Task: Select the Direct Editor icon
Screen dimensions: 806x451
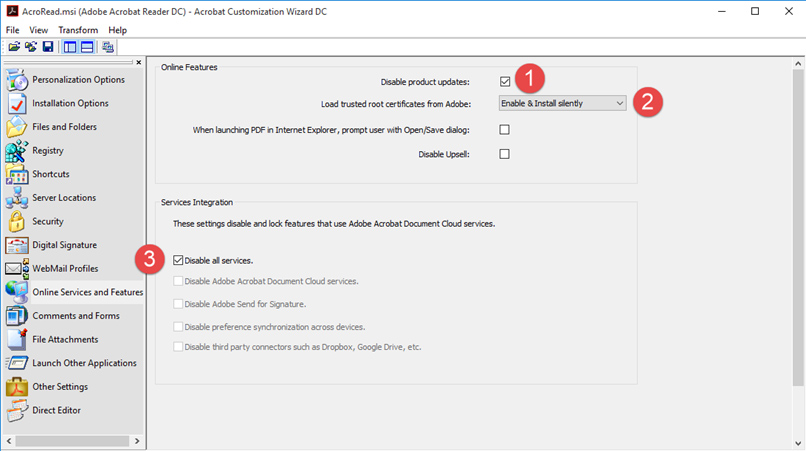Action: 16,410
